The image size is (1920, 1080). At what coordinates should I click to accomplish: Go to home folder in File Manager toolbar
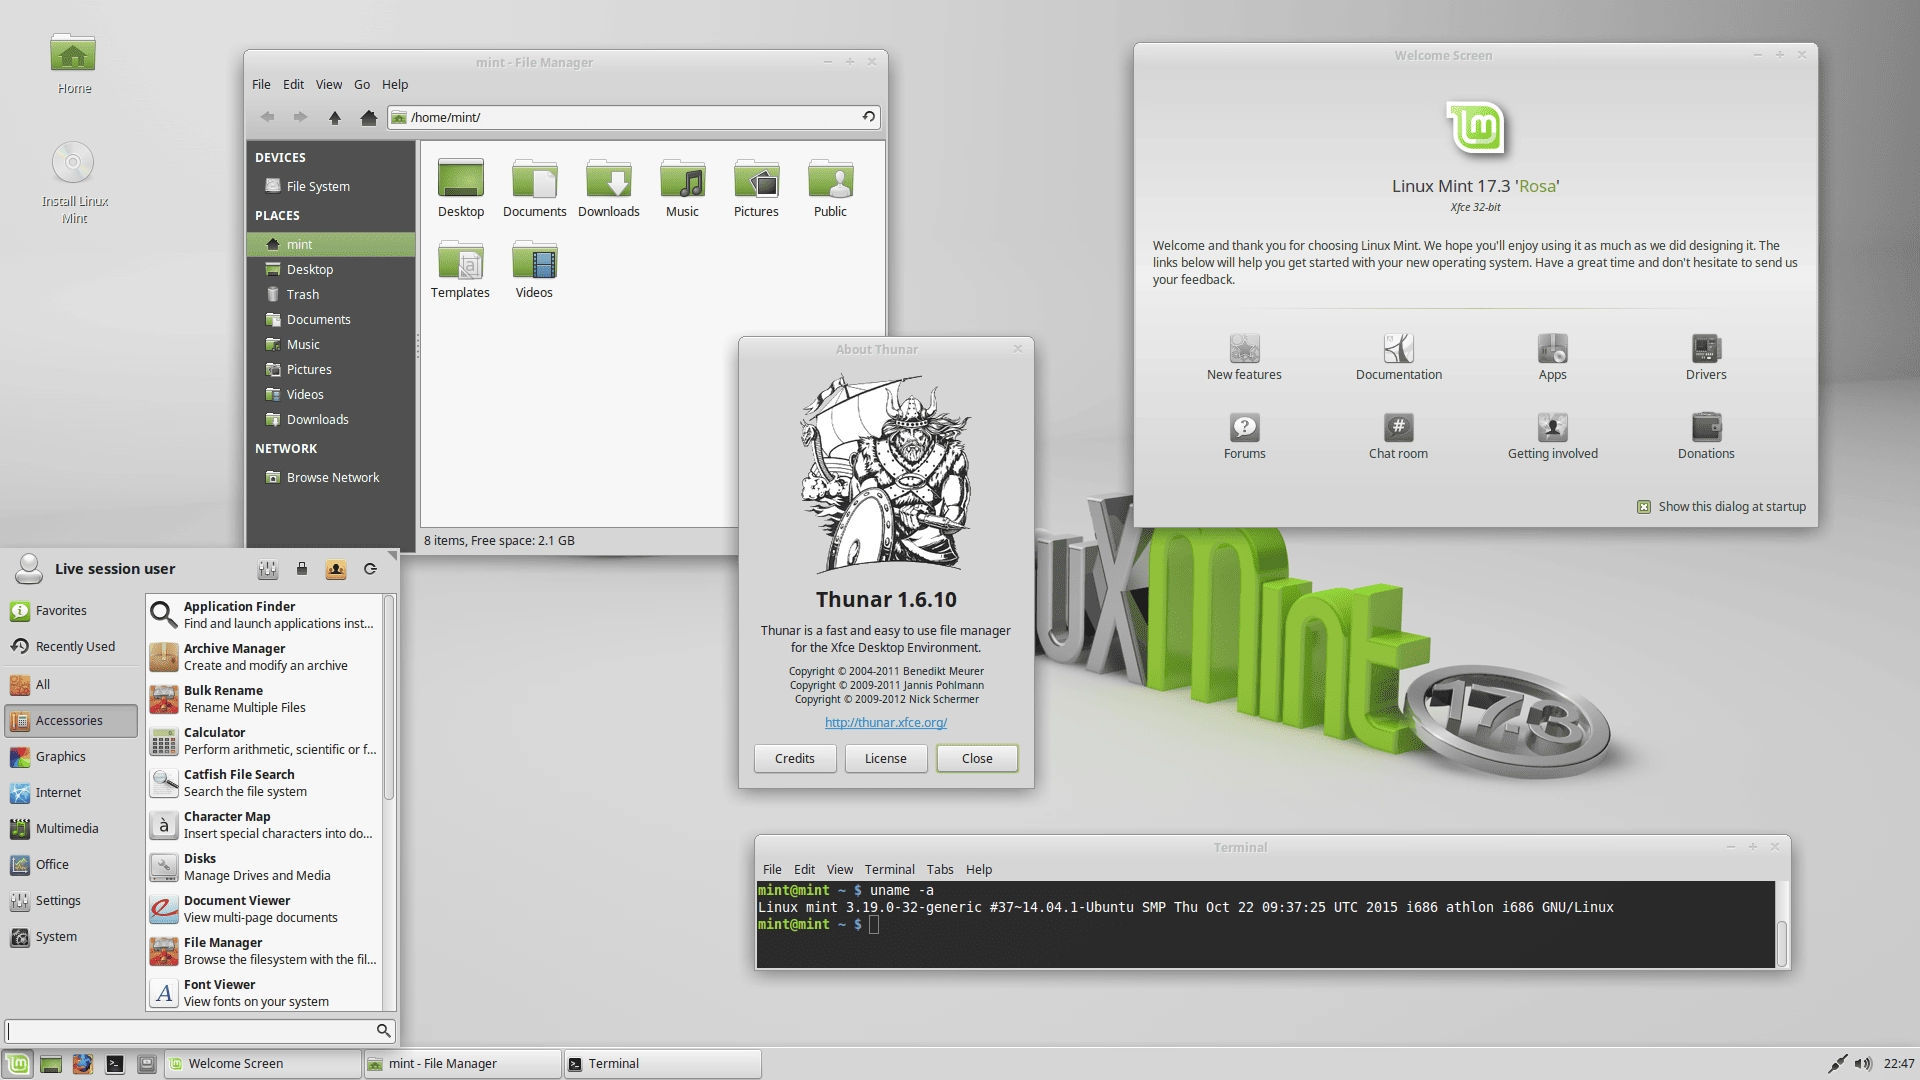[369, 117]
